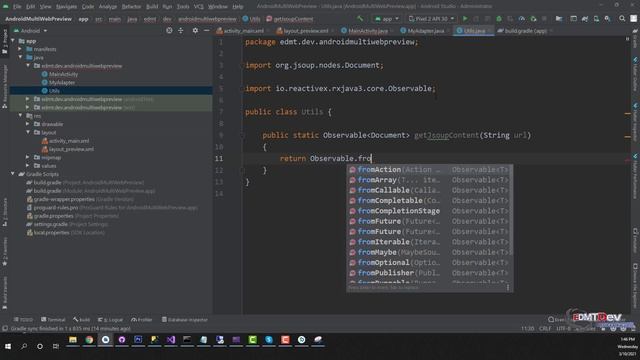This screenshot has height=360, width=640.
Task: Open the Refactor menu
Action: click(131, 7)
